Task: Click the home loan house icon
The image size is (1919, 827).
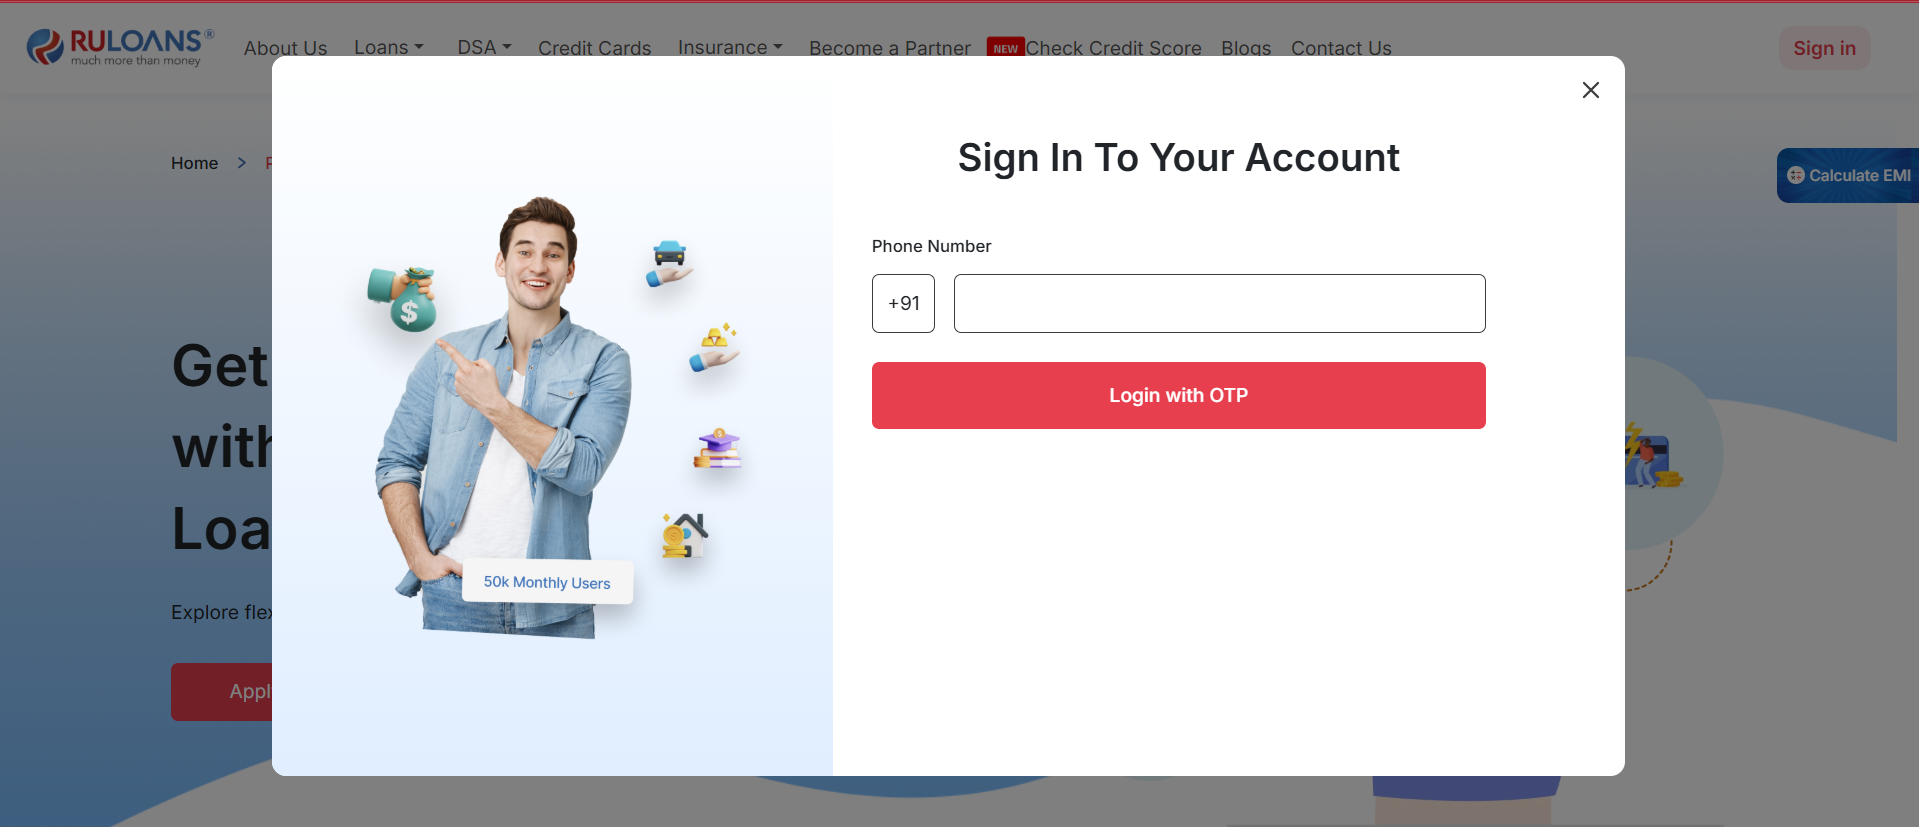Action: click(684, 535)
